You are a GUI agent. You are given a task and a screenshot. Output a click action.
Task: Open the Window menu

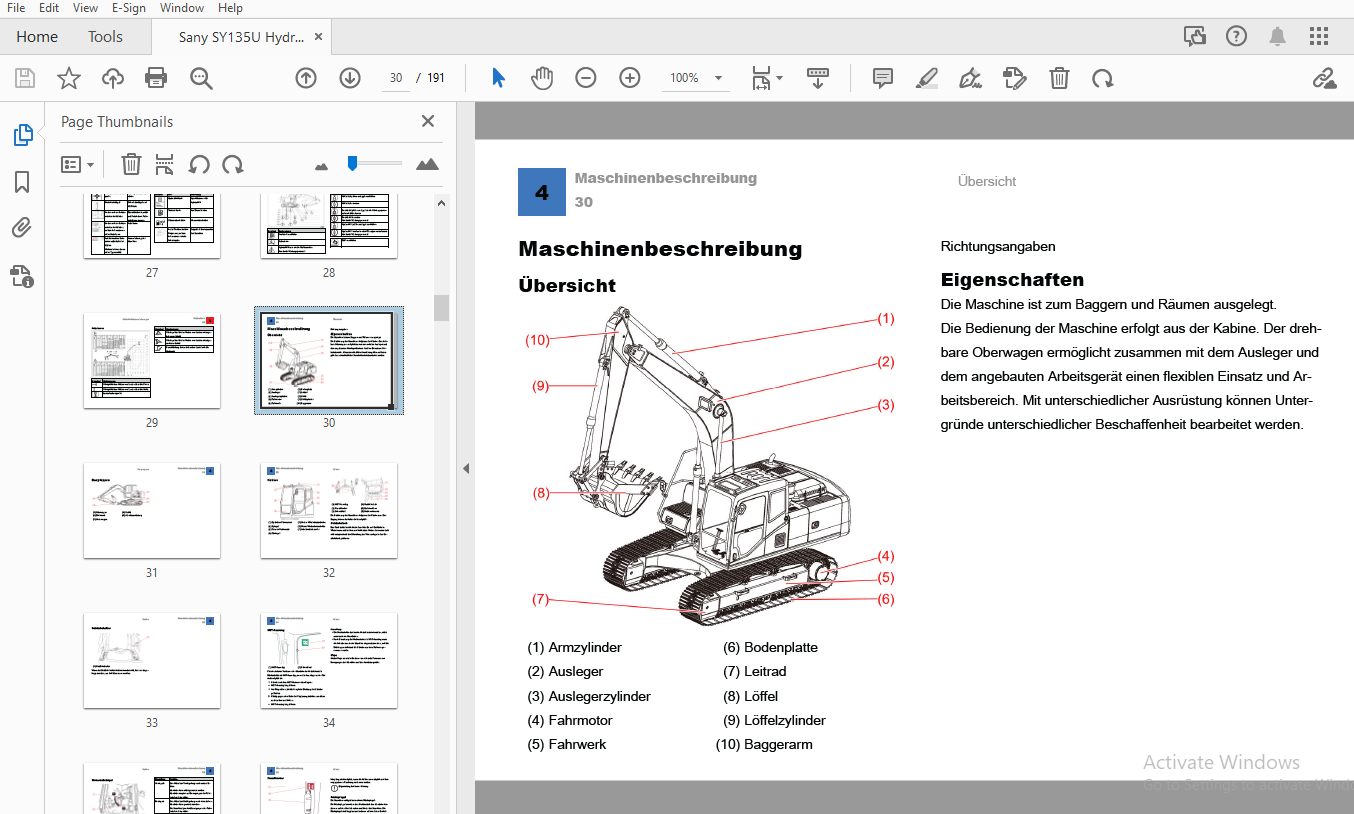(181, 8)
